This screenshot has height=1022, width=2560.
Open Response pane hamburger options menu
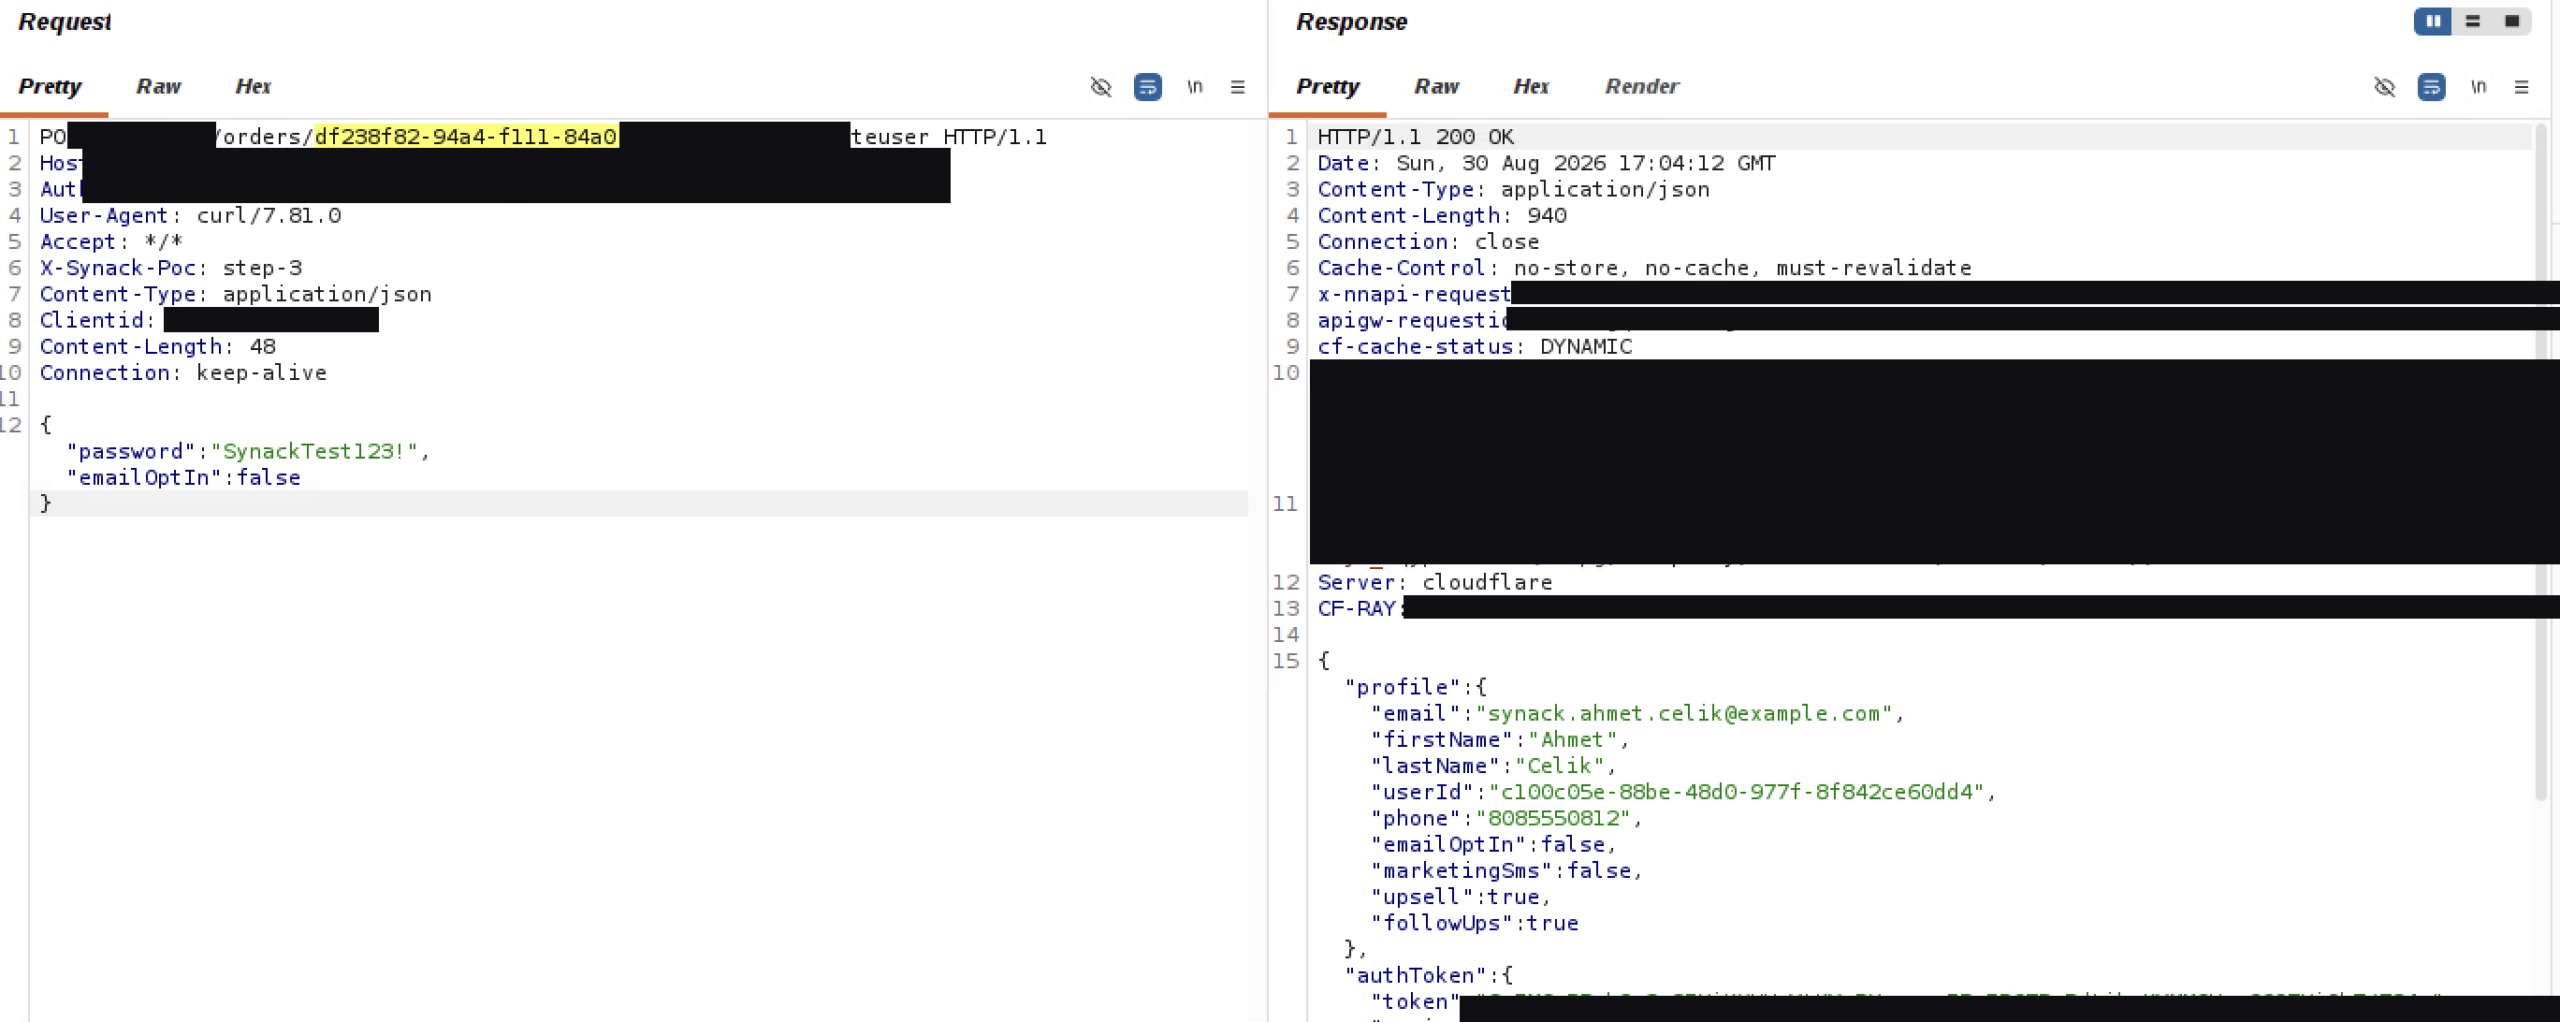click(2522, 87)
